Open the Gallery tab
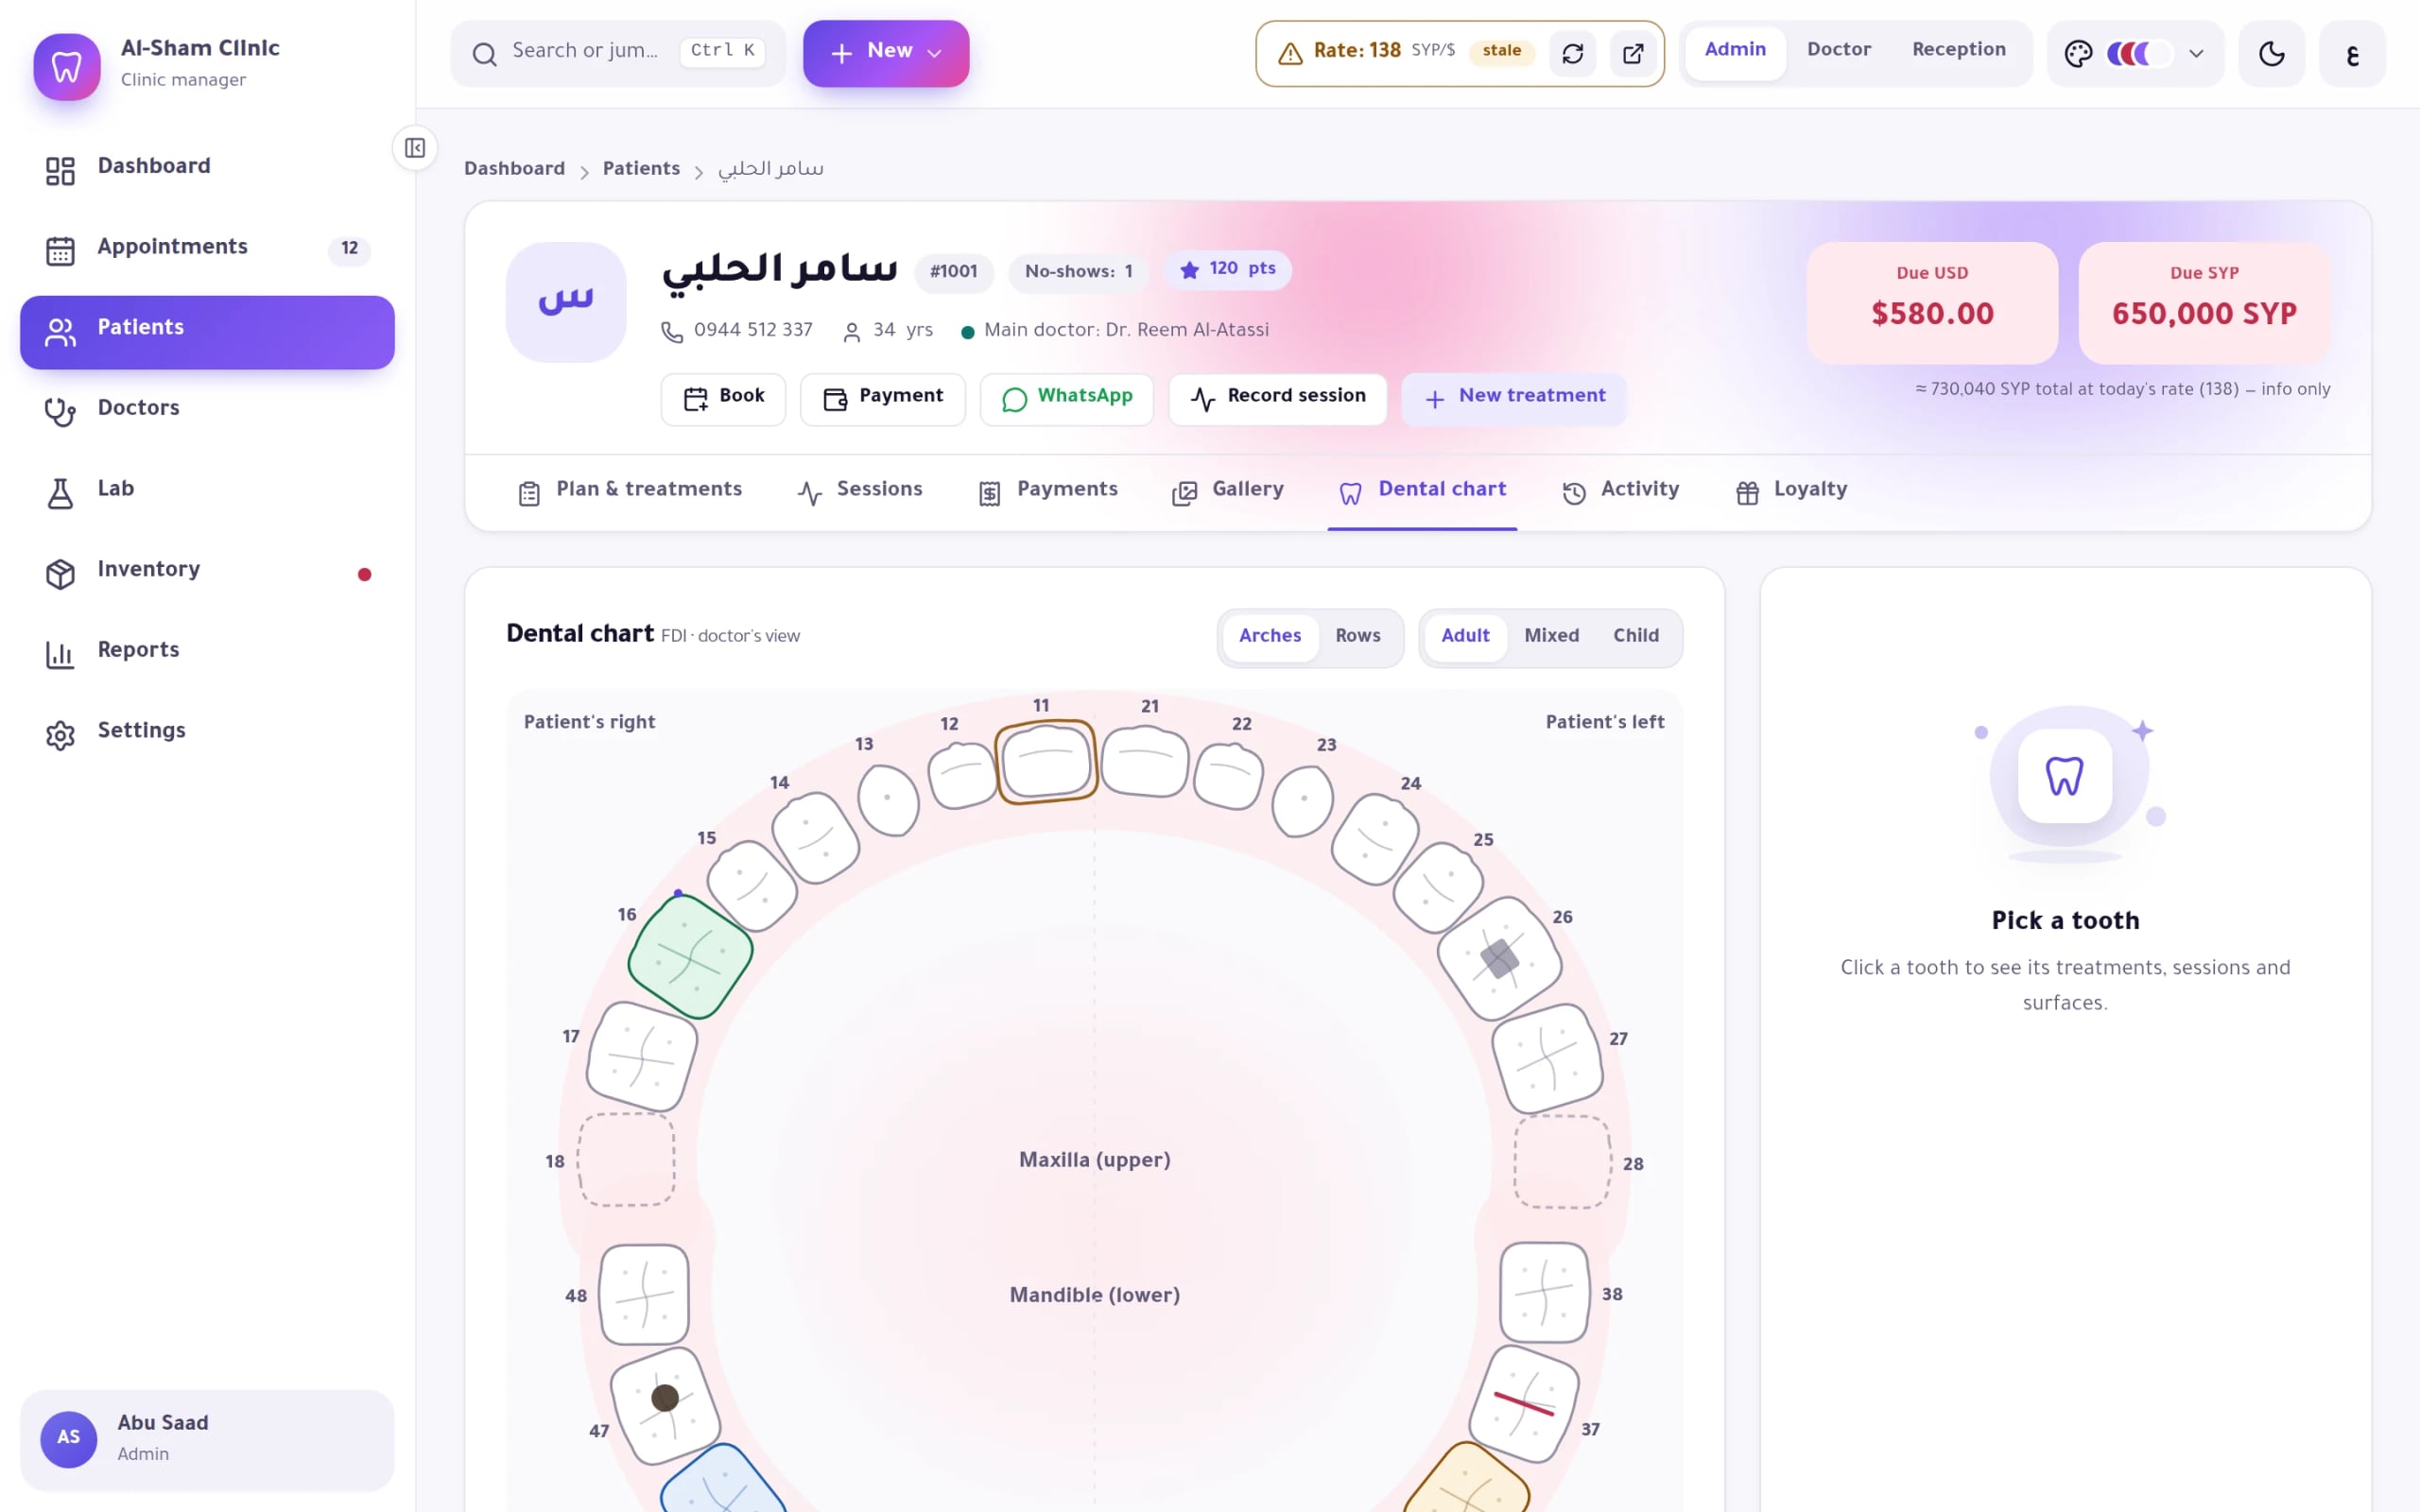Viewport: 2420px width, 1512px height. click(1228, 490)
